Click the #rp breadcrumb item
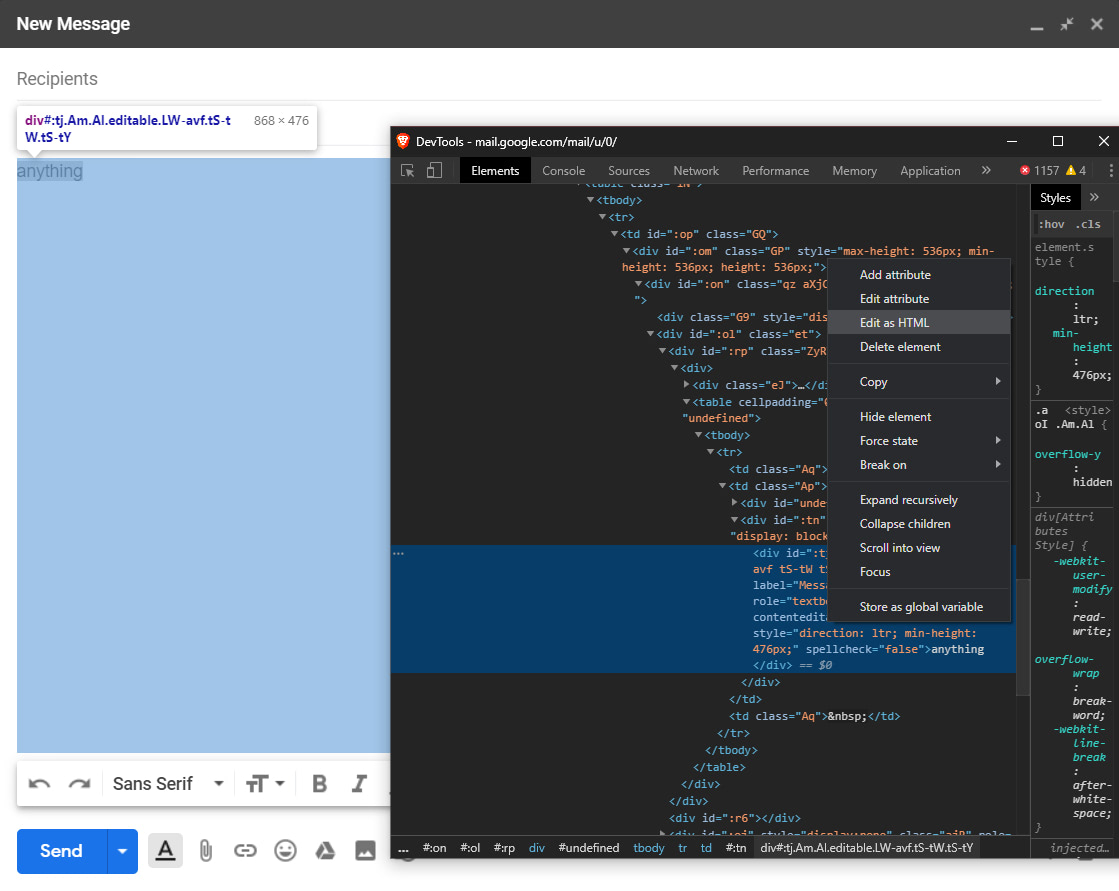The image size is (1119, 891). point(504,847)
